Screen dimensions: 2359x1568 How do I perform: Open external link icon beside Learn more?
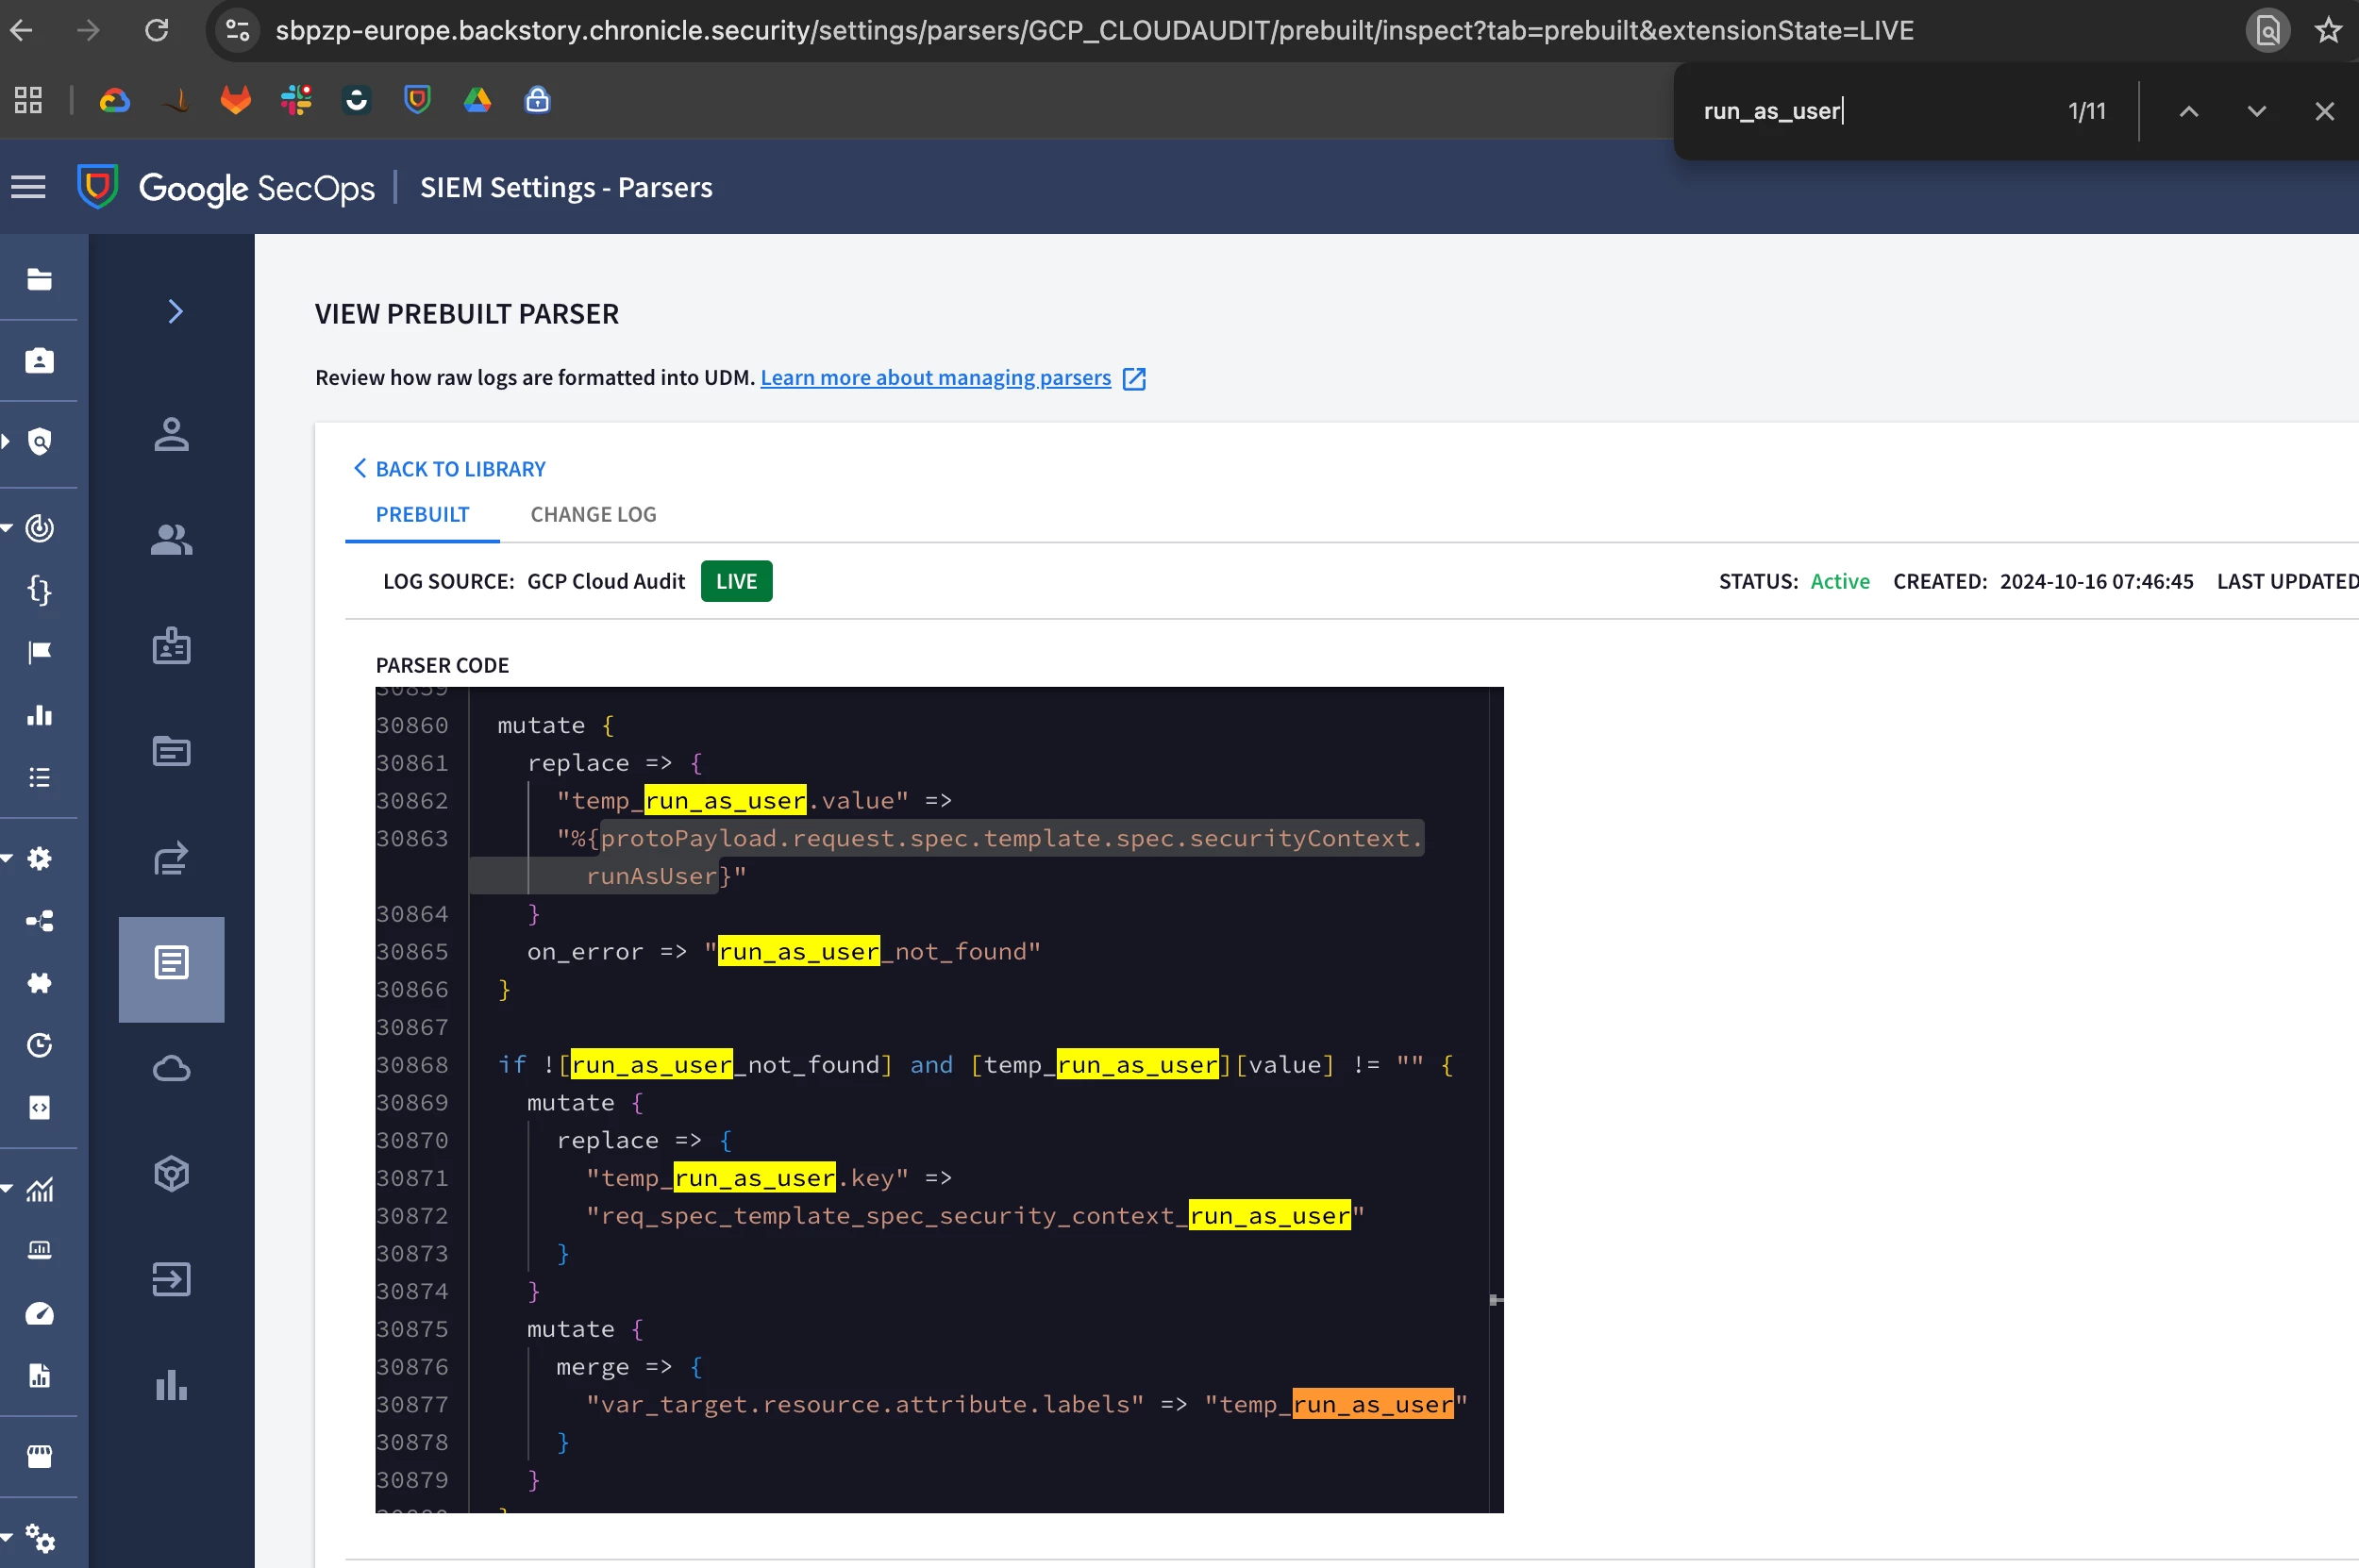point(1134,378)
